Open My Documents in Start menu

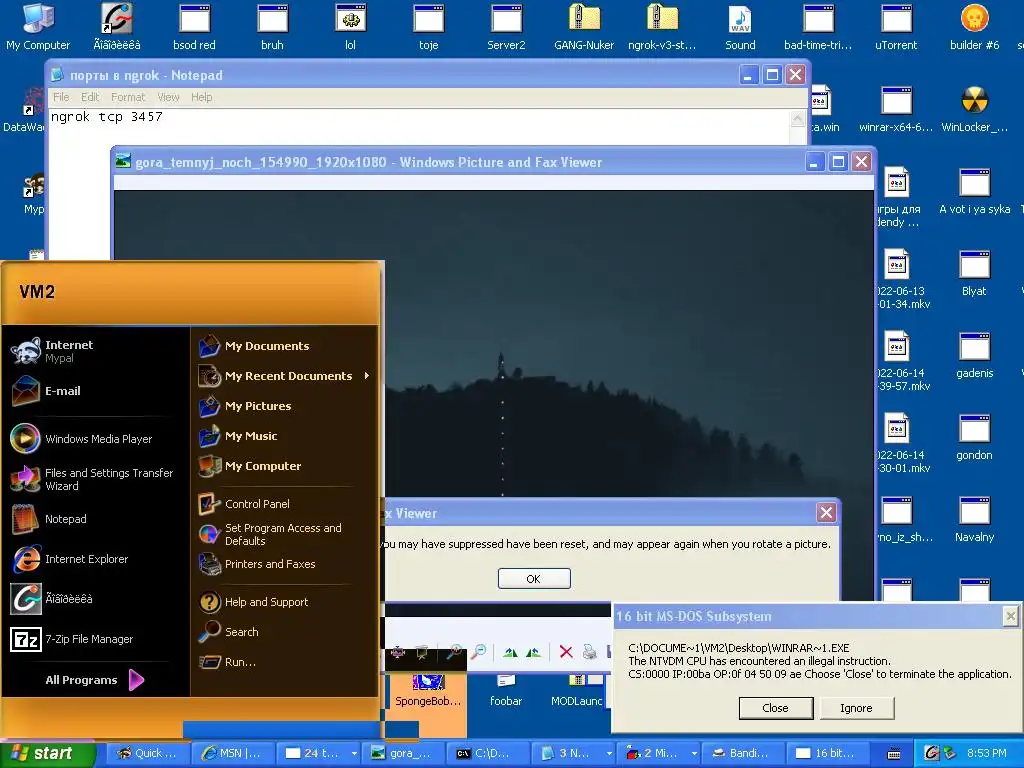pos(285,346)
